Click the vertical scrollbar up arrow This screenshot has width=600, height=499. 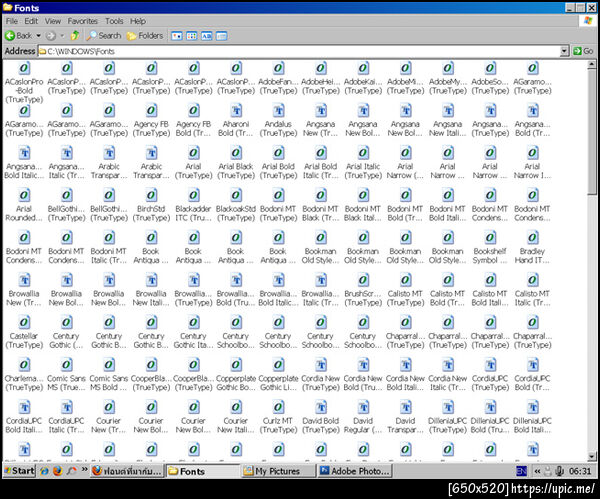point(592,64)
